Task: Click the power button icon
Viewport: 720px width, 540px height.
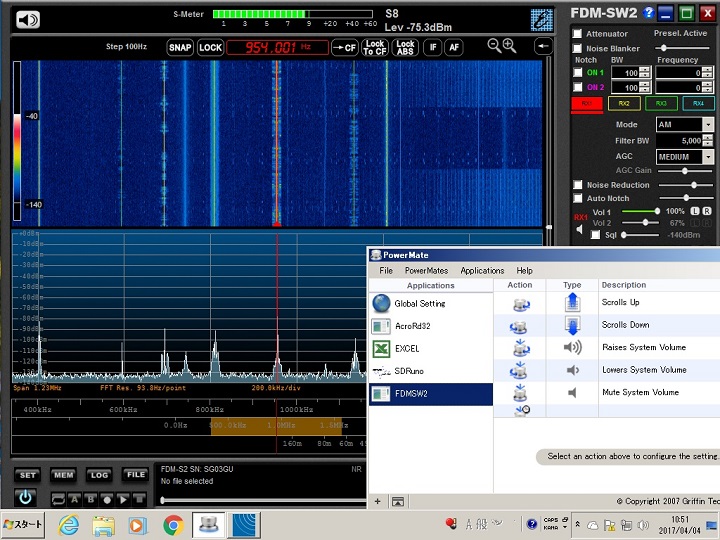Action: click(25, 497)
